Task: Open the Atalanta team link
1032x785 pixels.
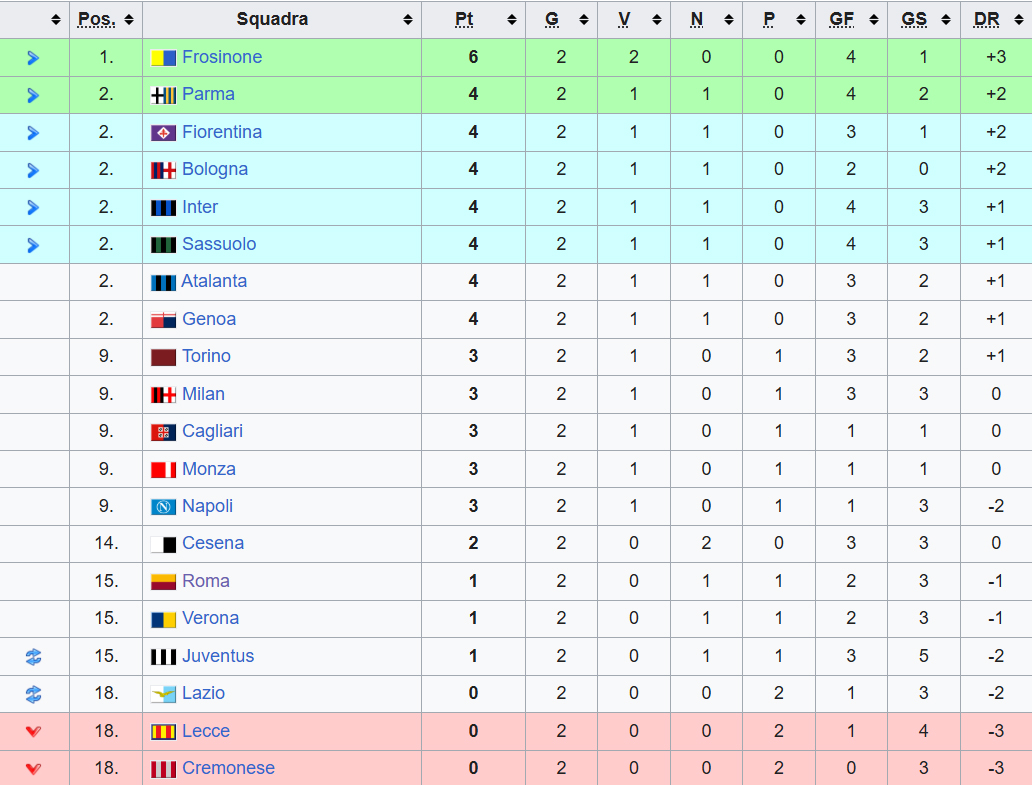Action: [214, 282]
